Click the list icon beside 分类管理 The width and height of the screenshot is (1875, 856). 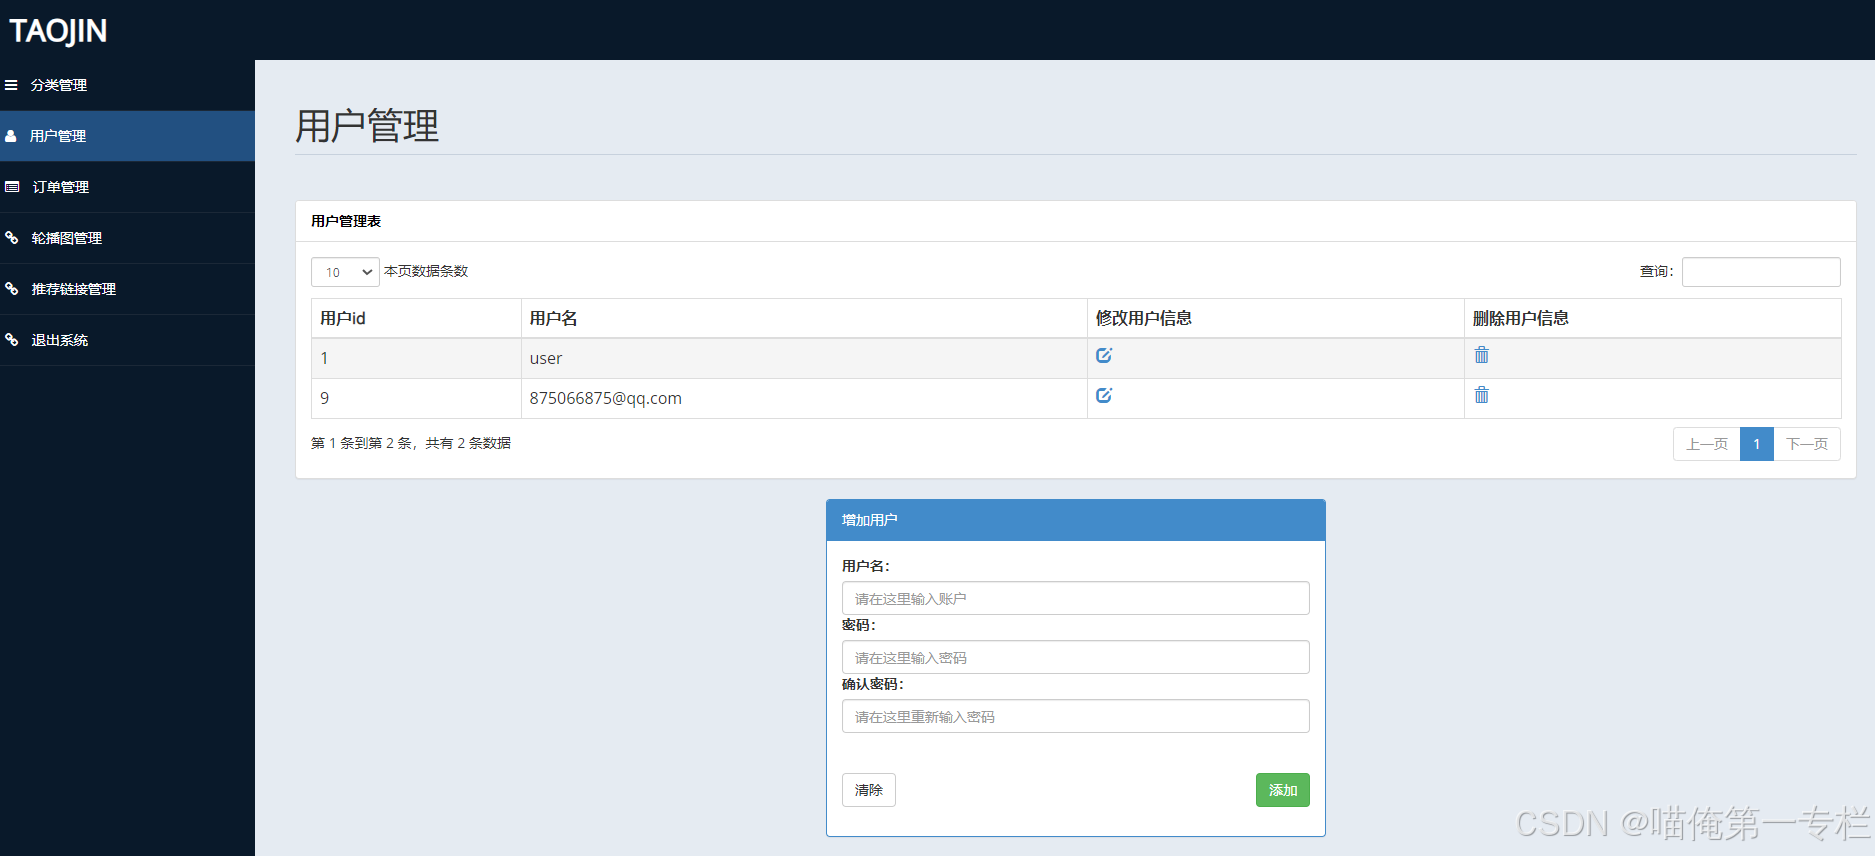tap(11, 85)
